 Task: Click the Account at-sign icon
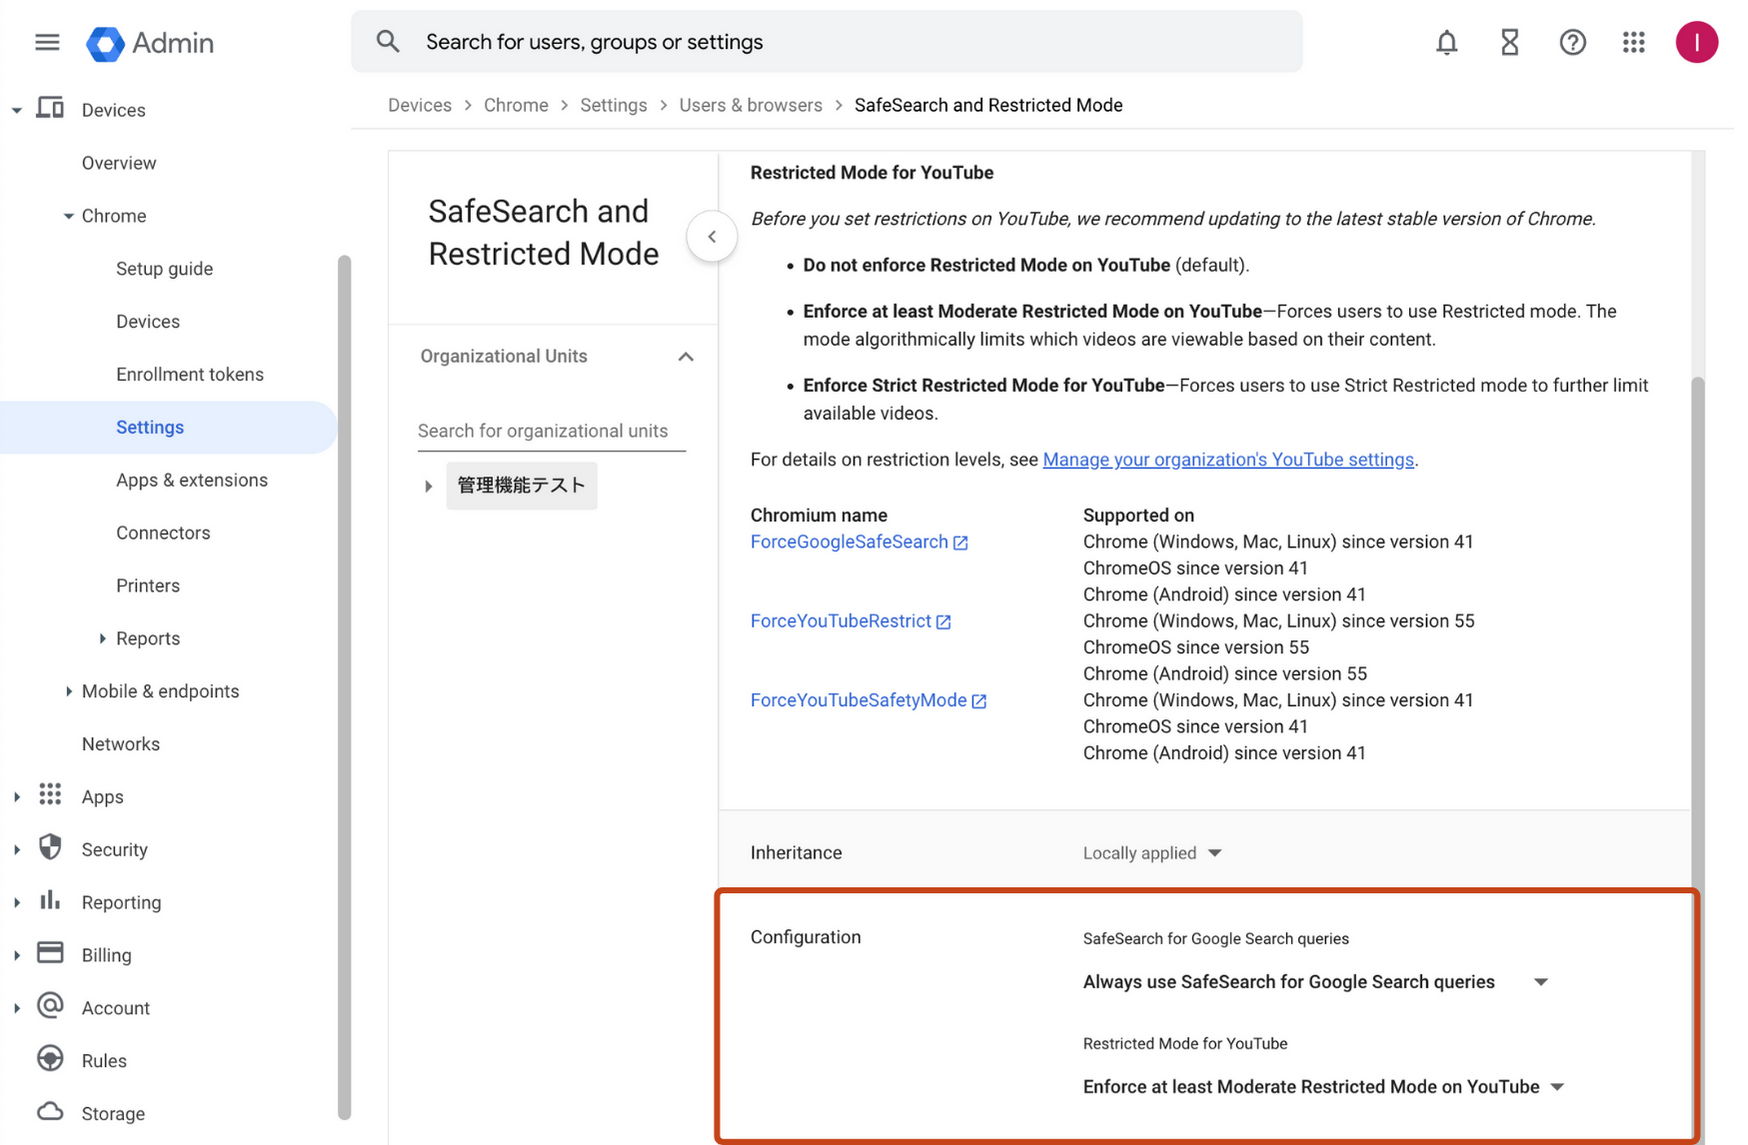(x=50, y=1006)
